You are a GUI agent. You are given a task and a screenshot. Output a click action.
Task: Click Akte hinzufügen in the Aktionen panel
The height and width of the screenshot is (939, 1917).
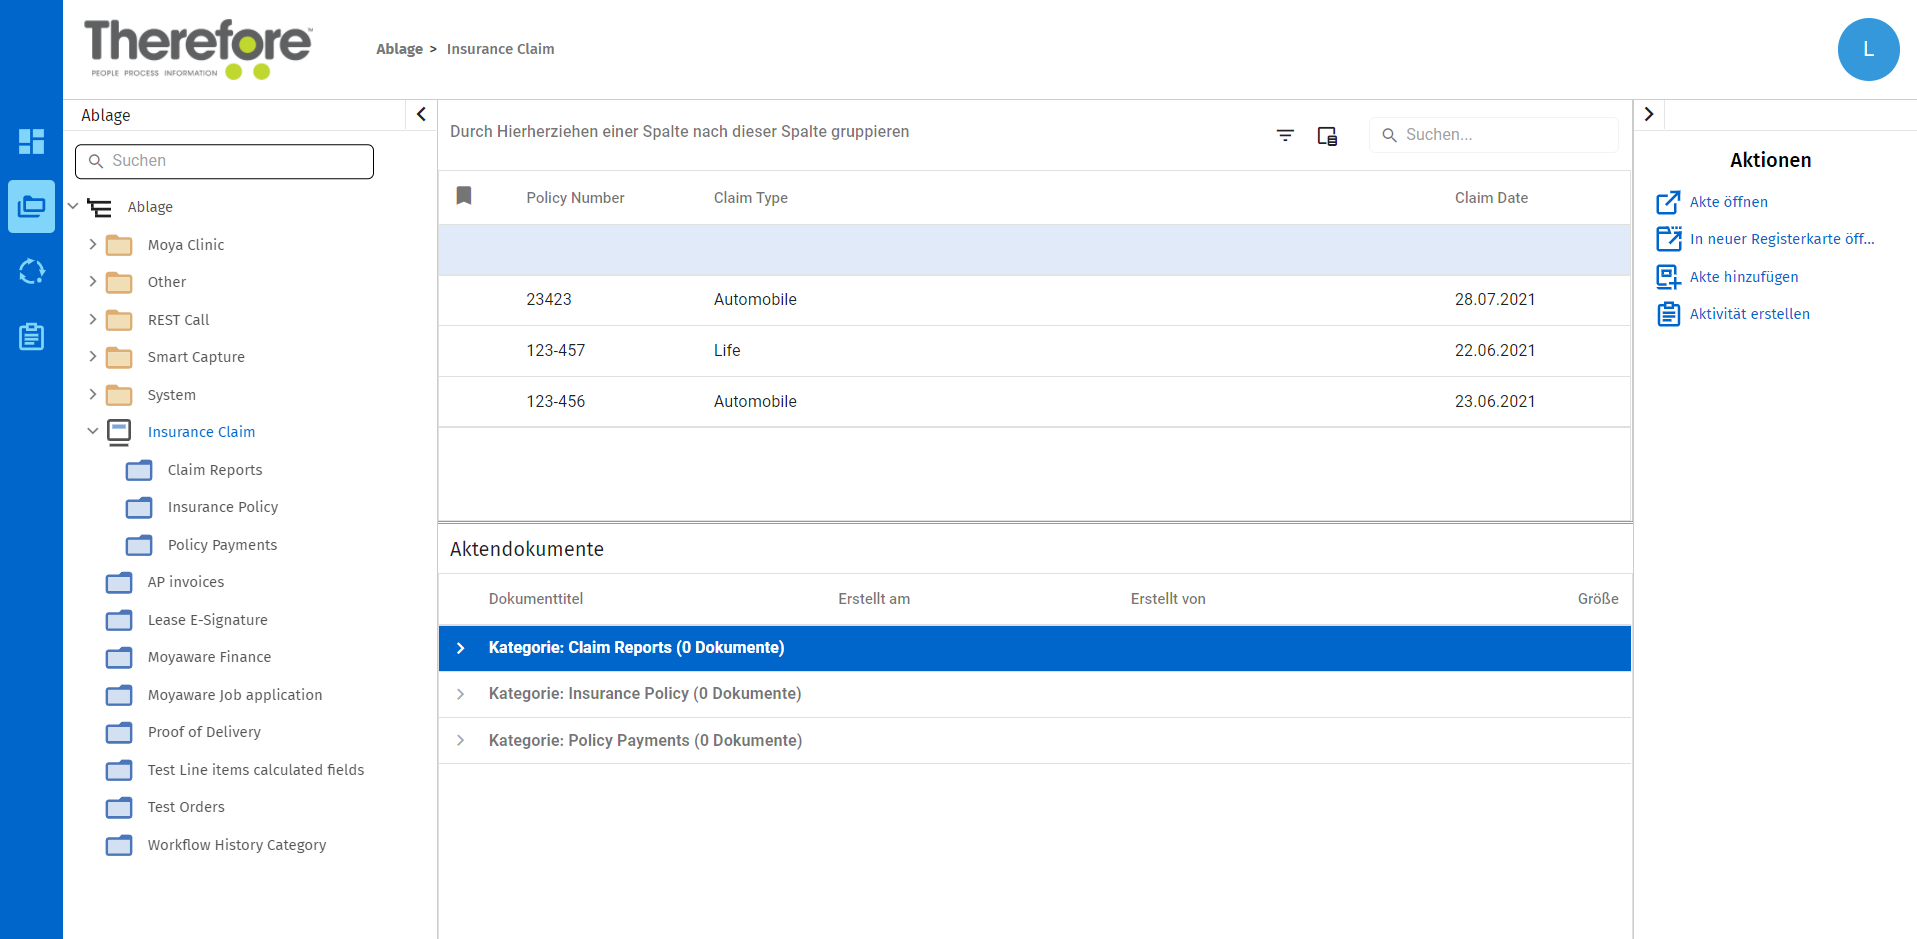pos(1744,276)
